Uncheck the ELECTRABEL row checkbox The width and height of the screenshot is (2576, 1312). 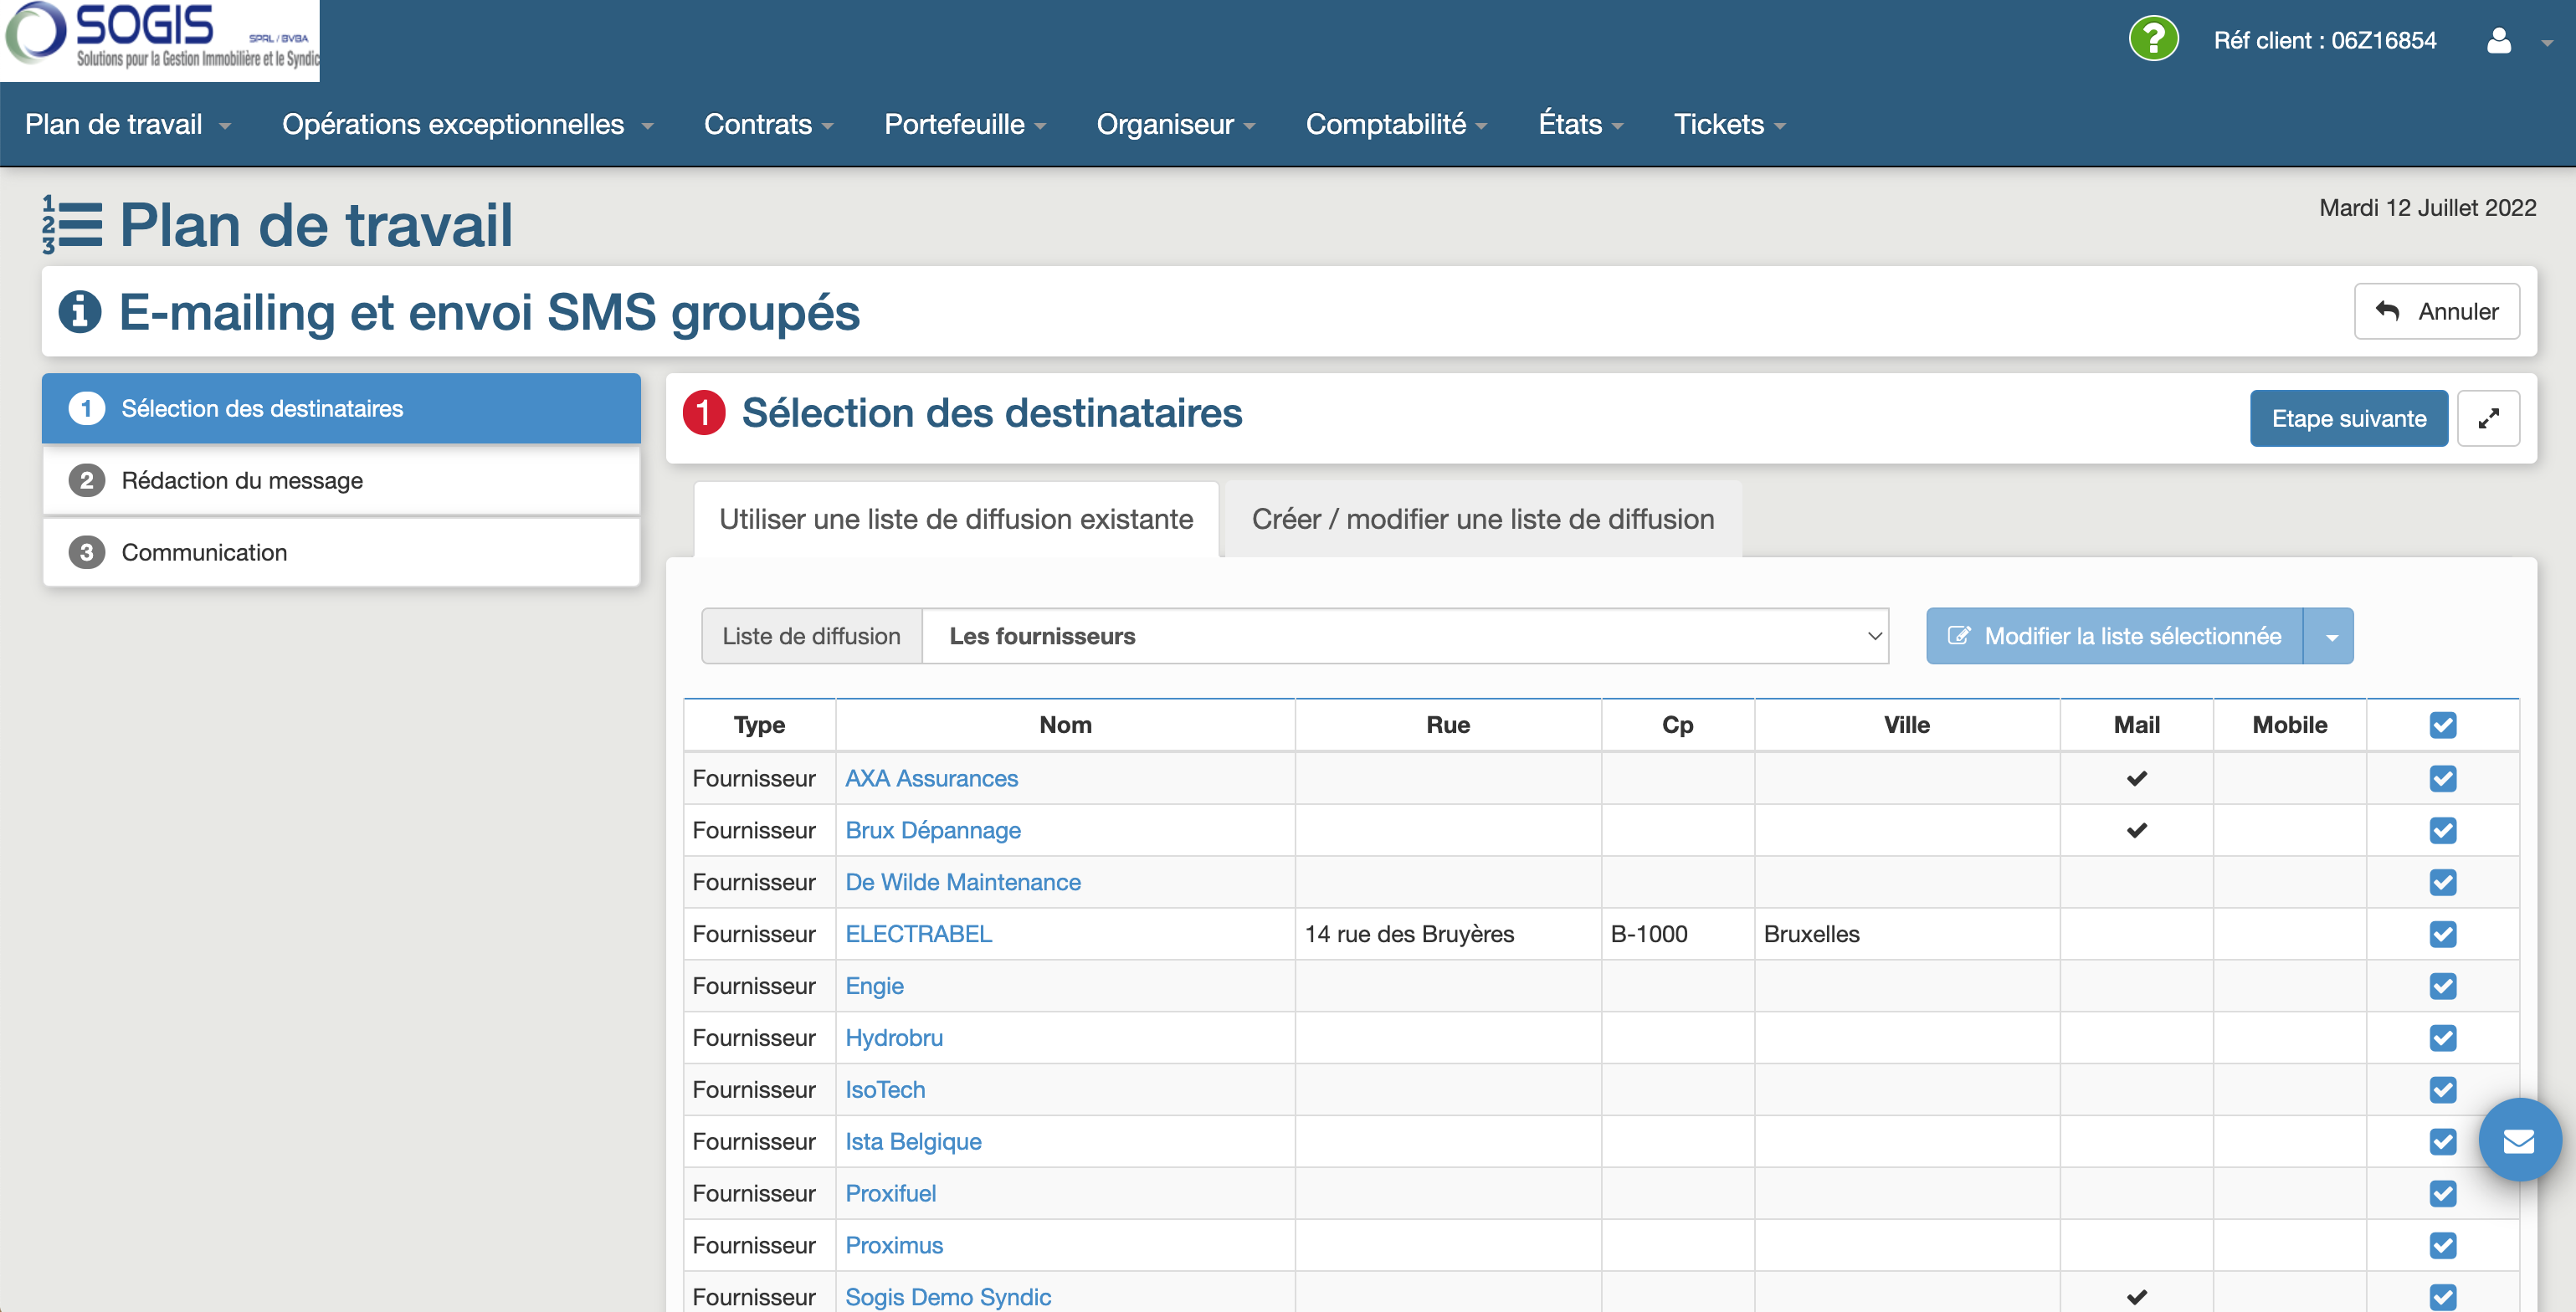point(2442,934)
